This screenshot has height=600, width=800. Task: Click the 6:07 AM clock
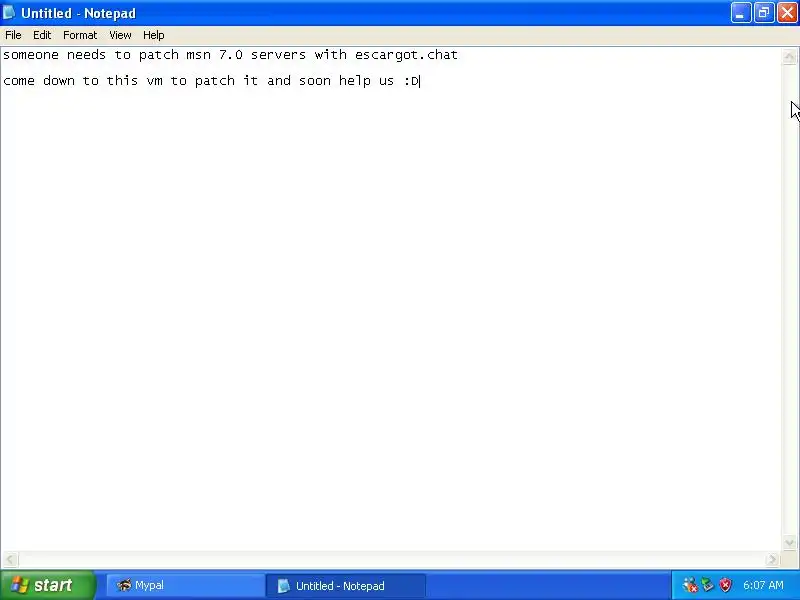pos(763,585)
